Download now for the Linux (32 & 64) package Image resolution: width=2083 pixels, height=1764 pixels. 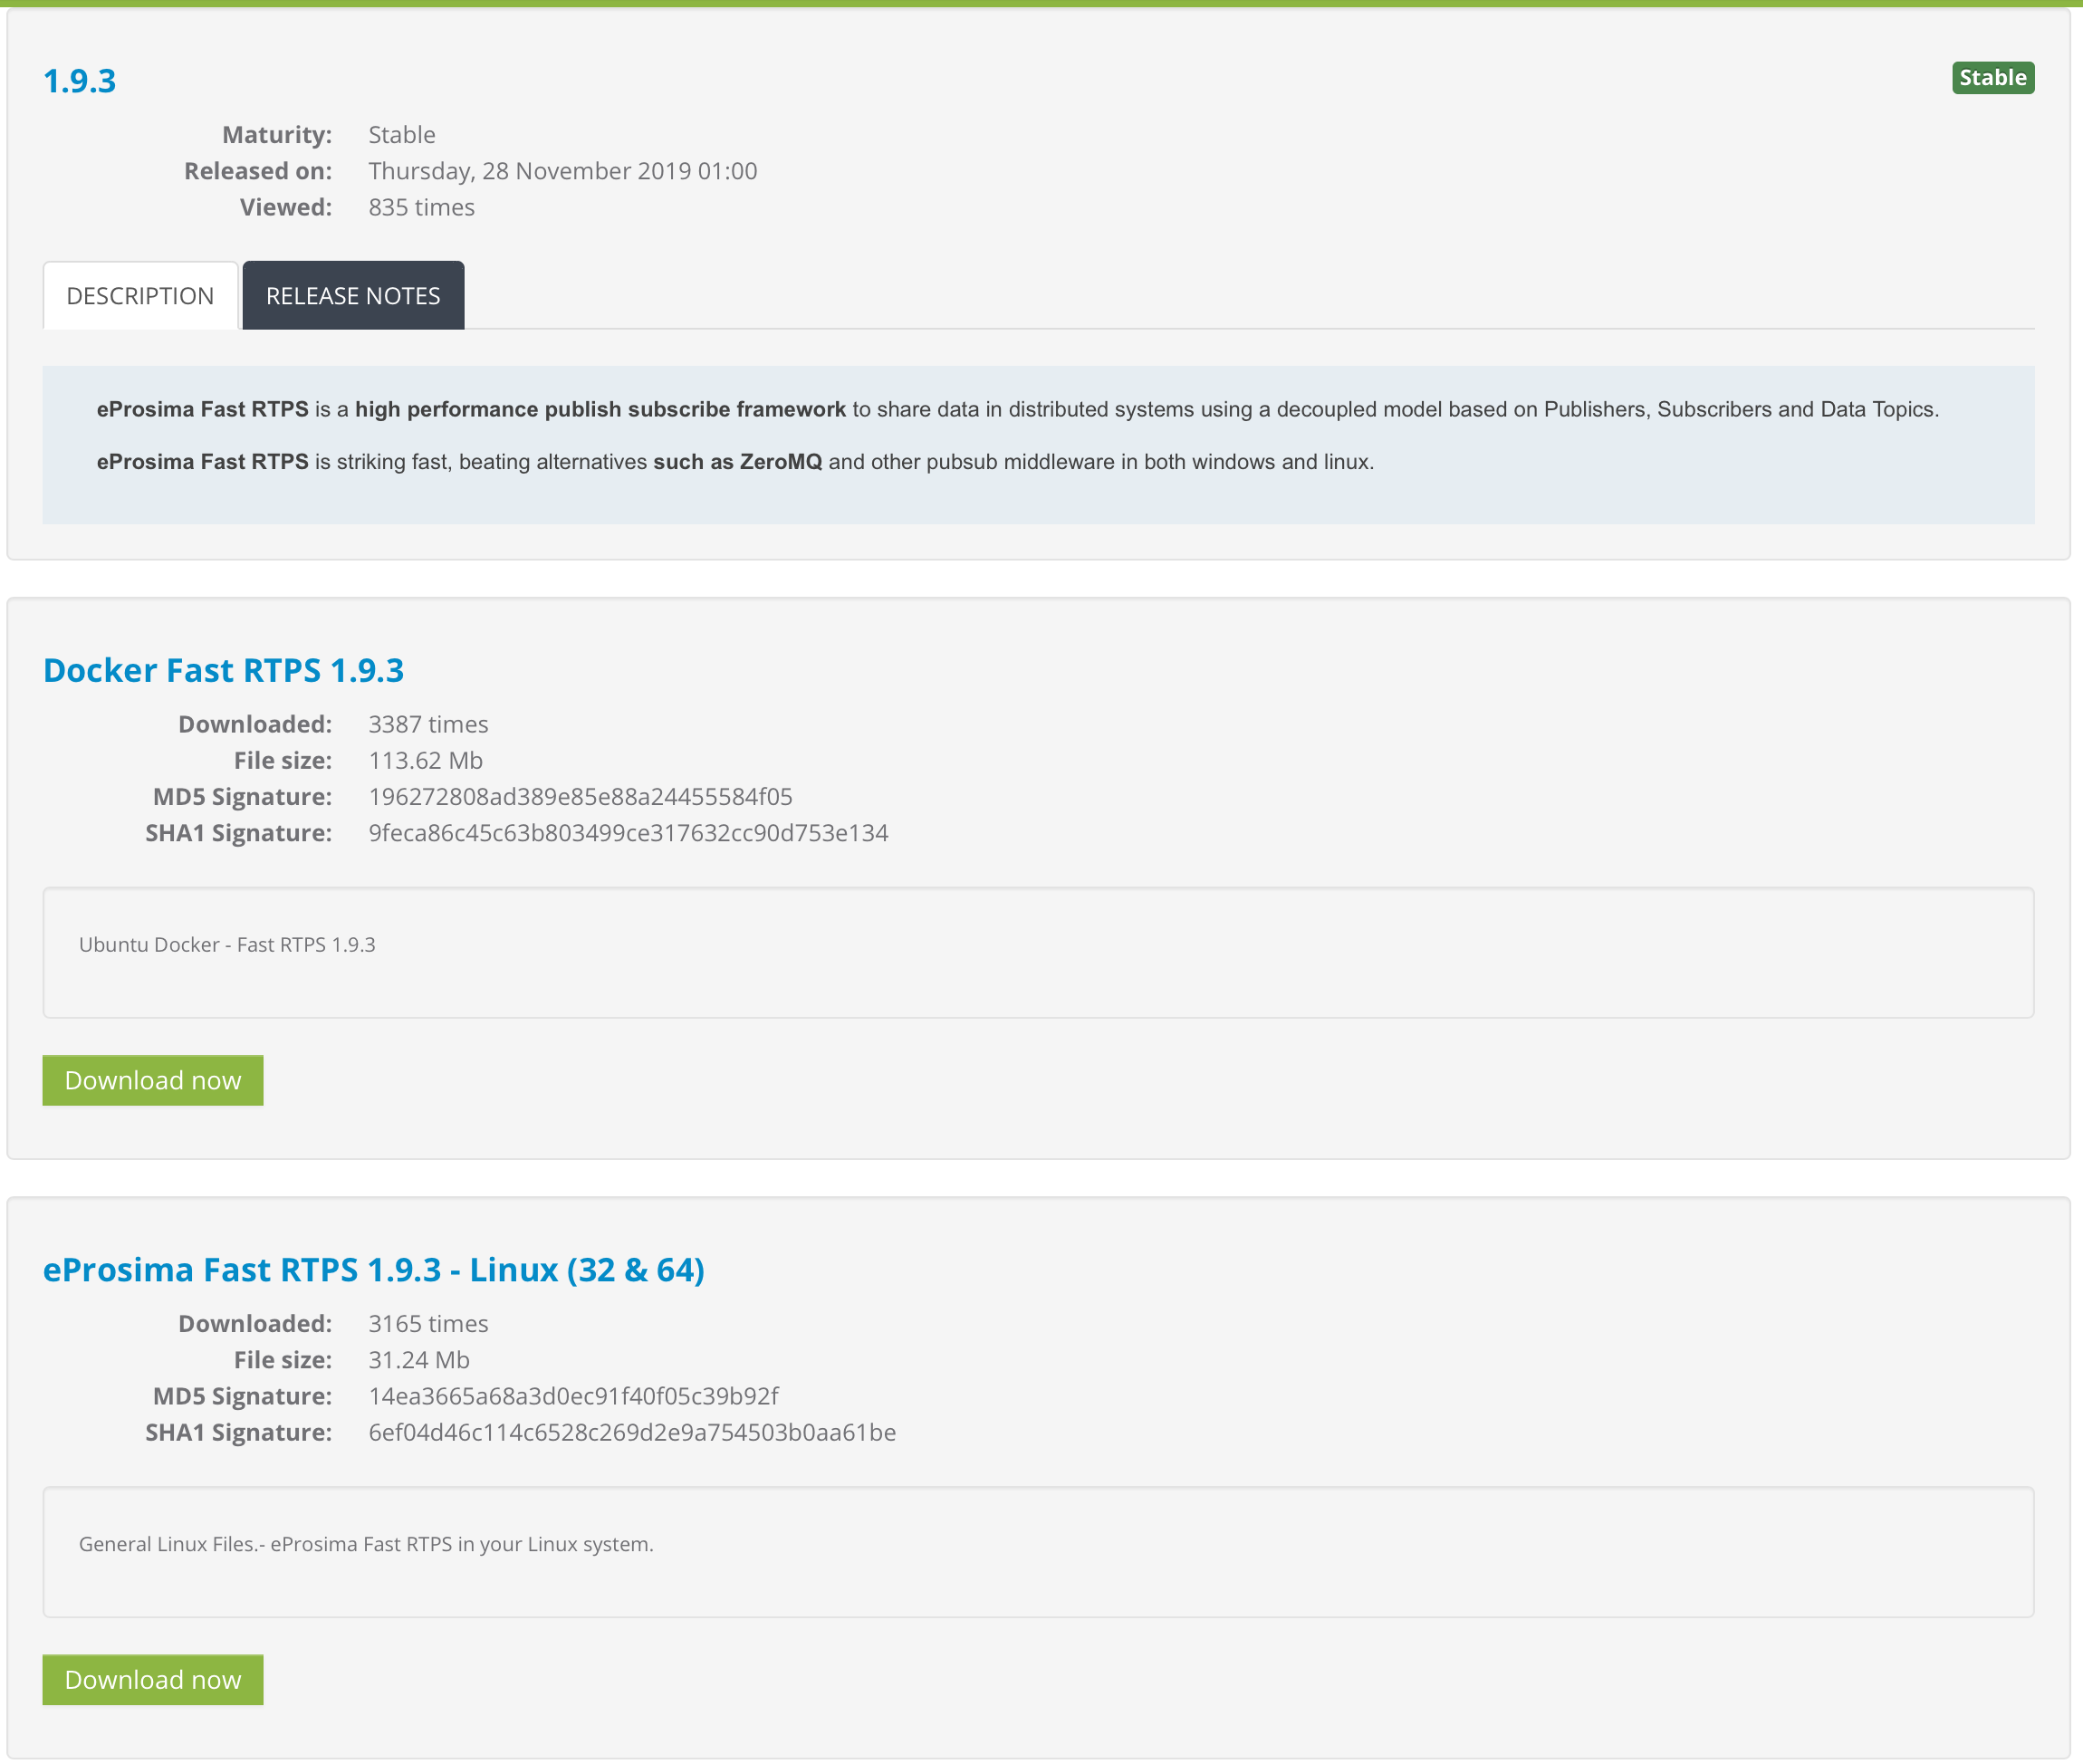click(153, 1679)
